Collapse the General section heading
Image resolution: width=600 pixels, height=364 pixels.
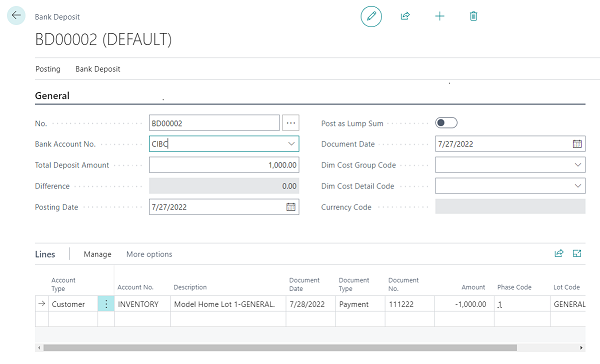(52, 96)
